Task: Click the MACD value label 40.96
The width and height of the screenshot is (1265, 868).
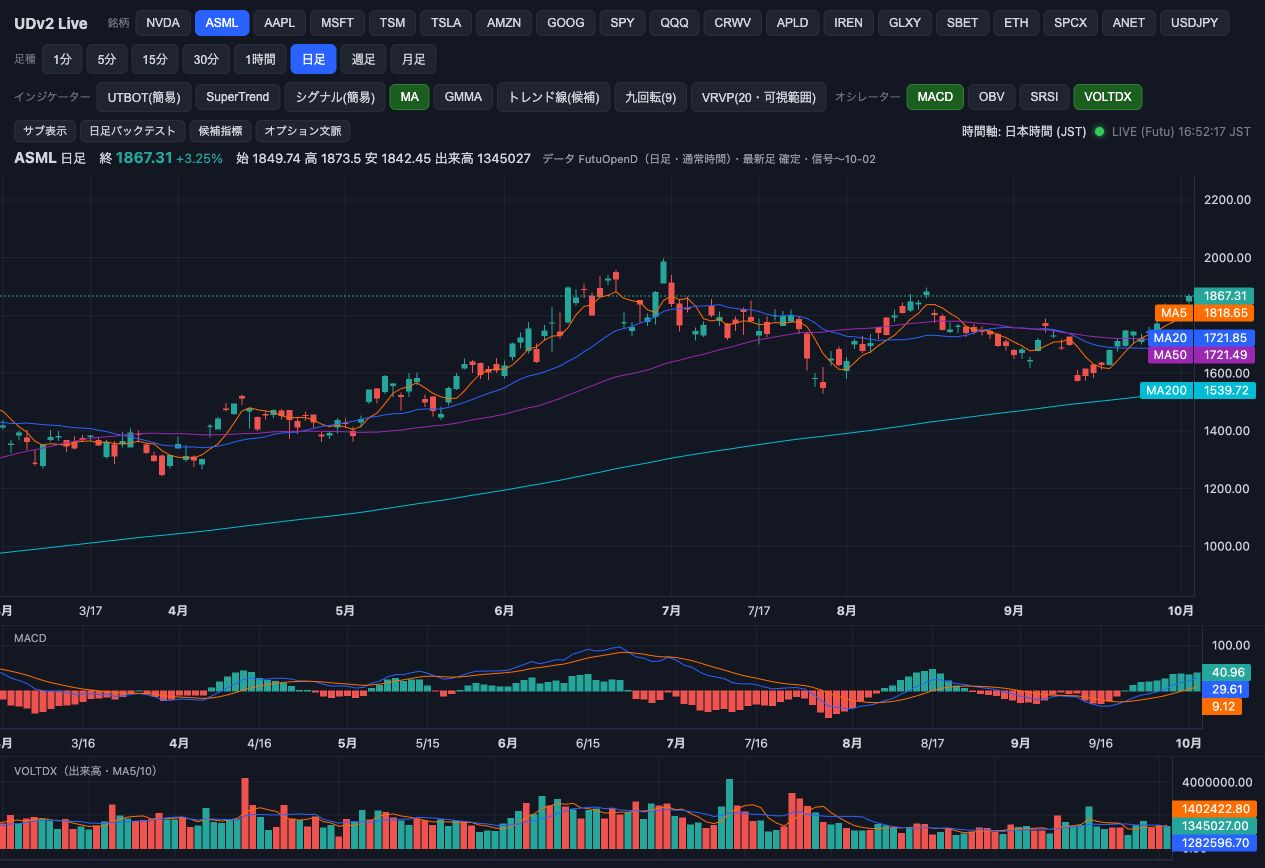Action: [x=1227, y=672]
